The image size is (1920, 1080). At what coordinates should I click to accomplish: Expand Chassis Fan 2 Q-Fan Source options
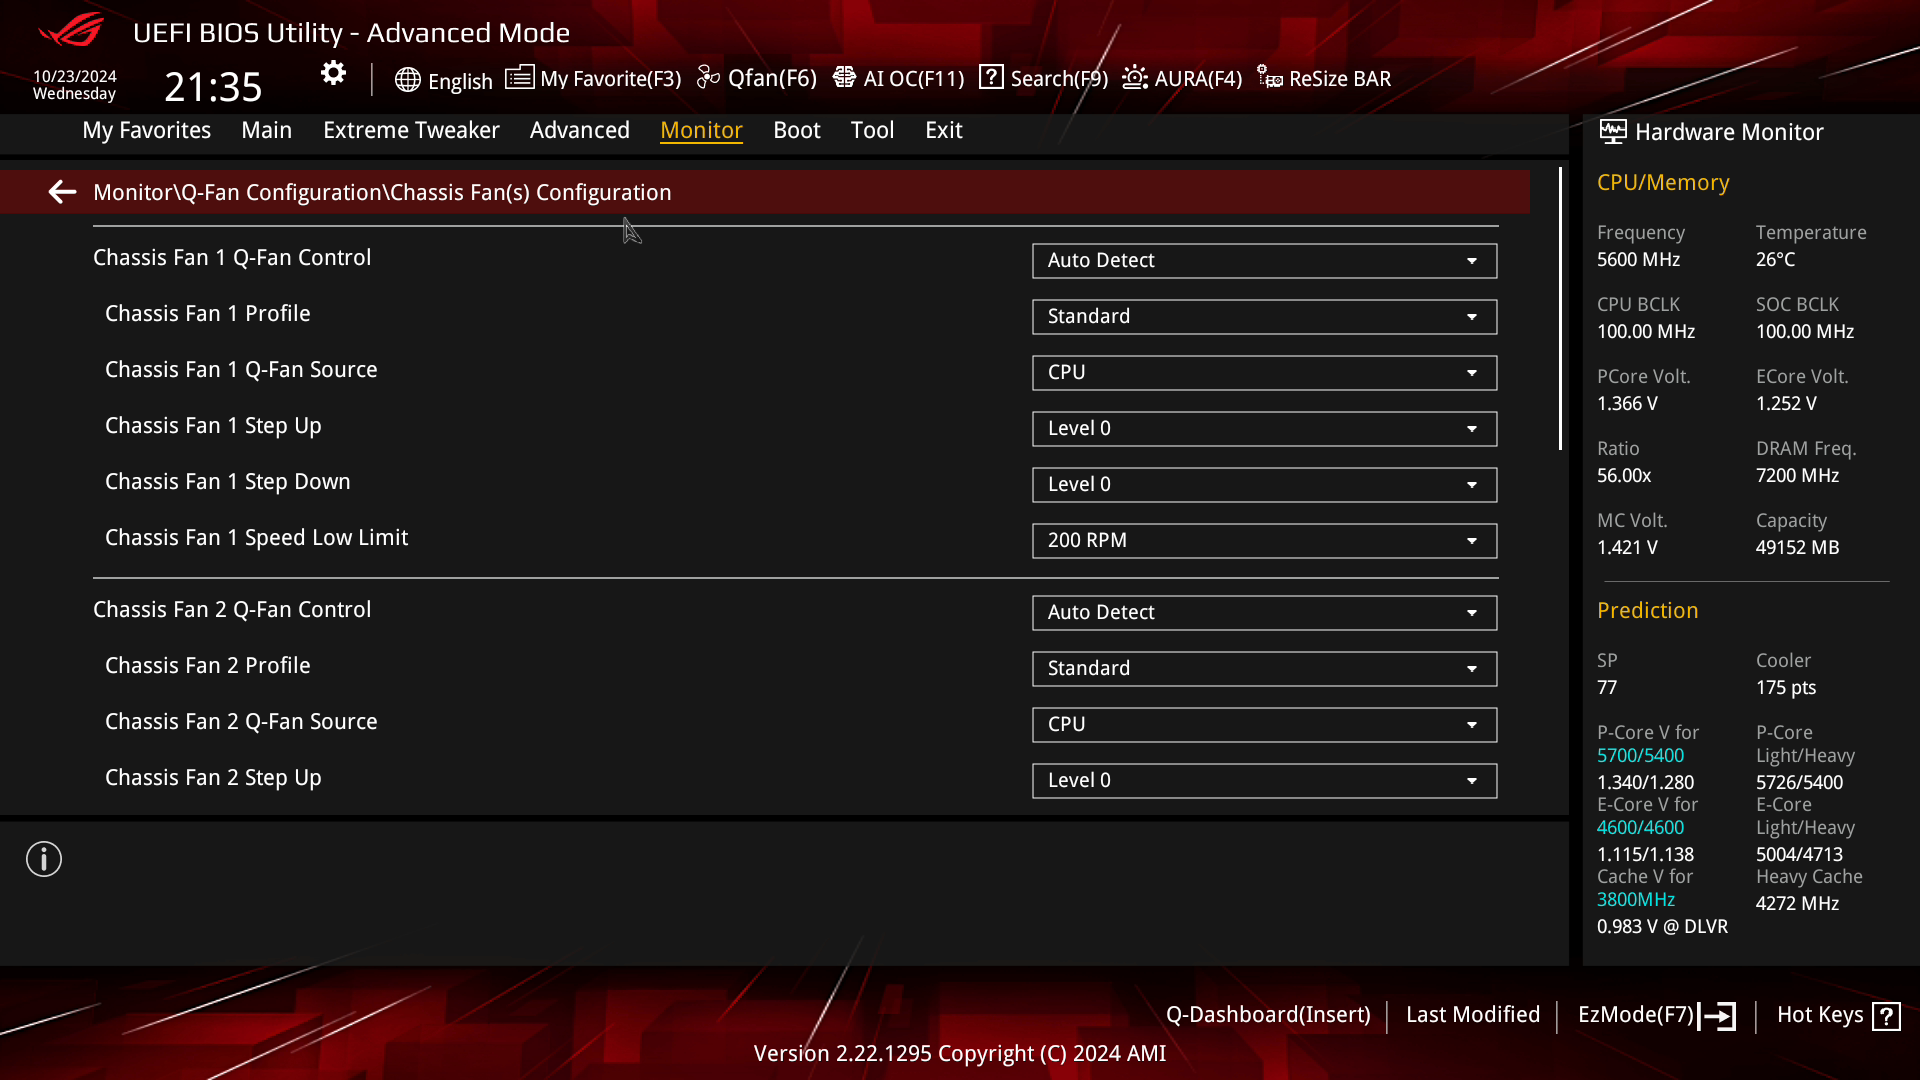tap(1473, 724)
